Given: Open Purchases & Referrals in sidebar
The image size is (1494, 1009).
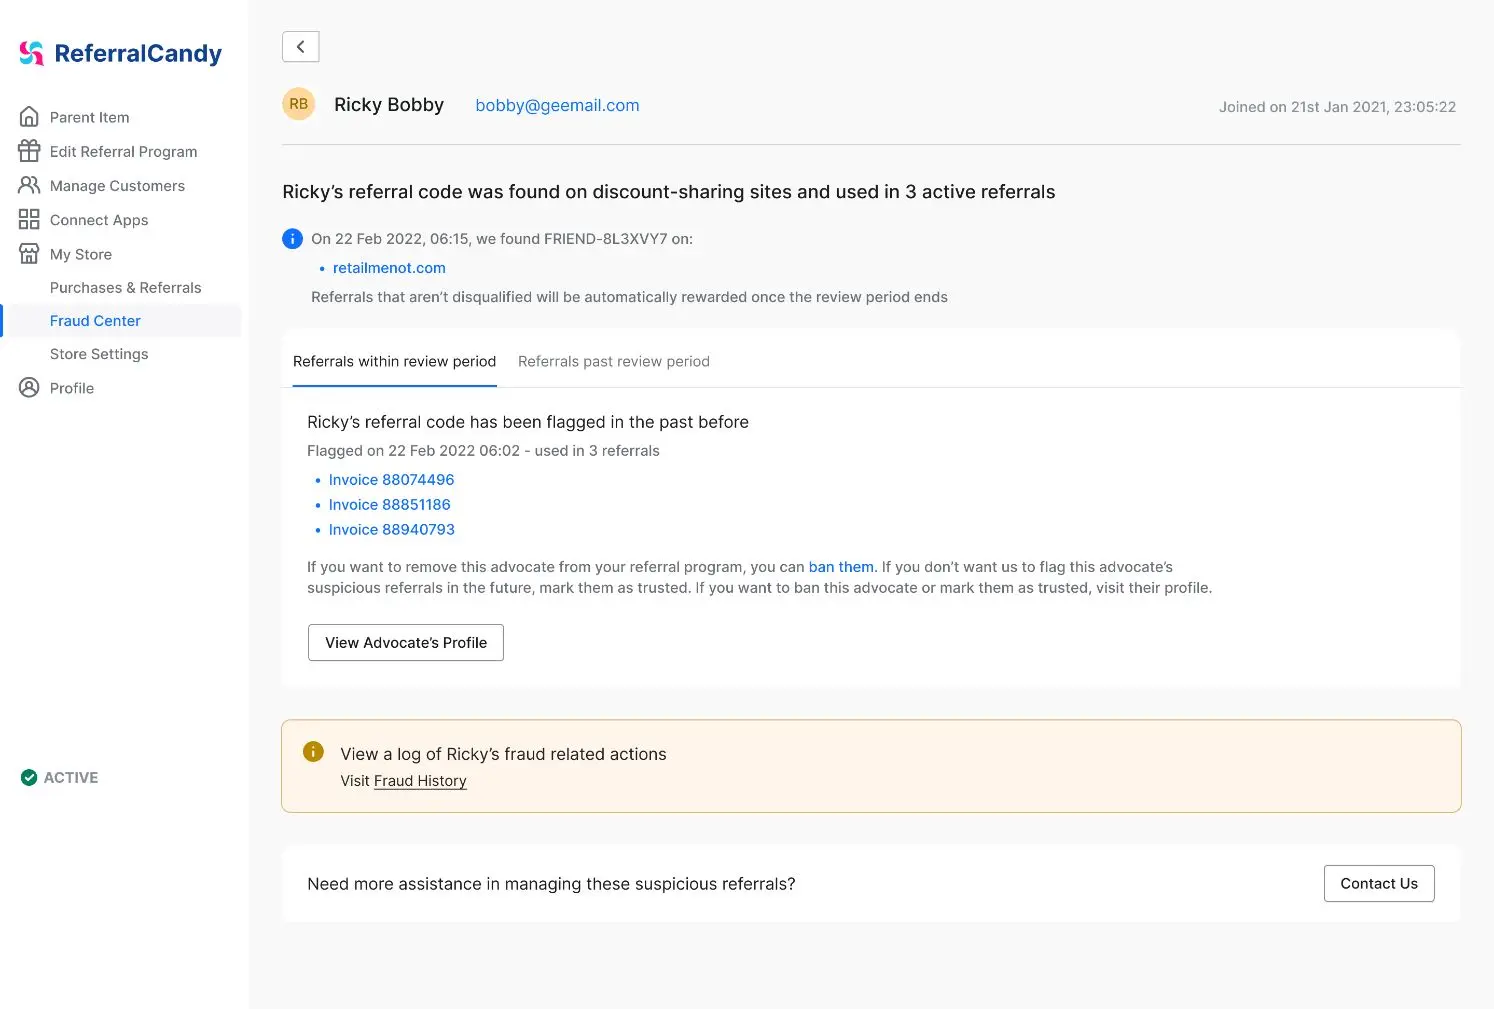Looking at the screenshot, I should coord(125,288).
